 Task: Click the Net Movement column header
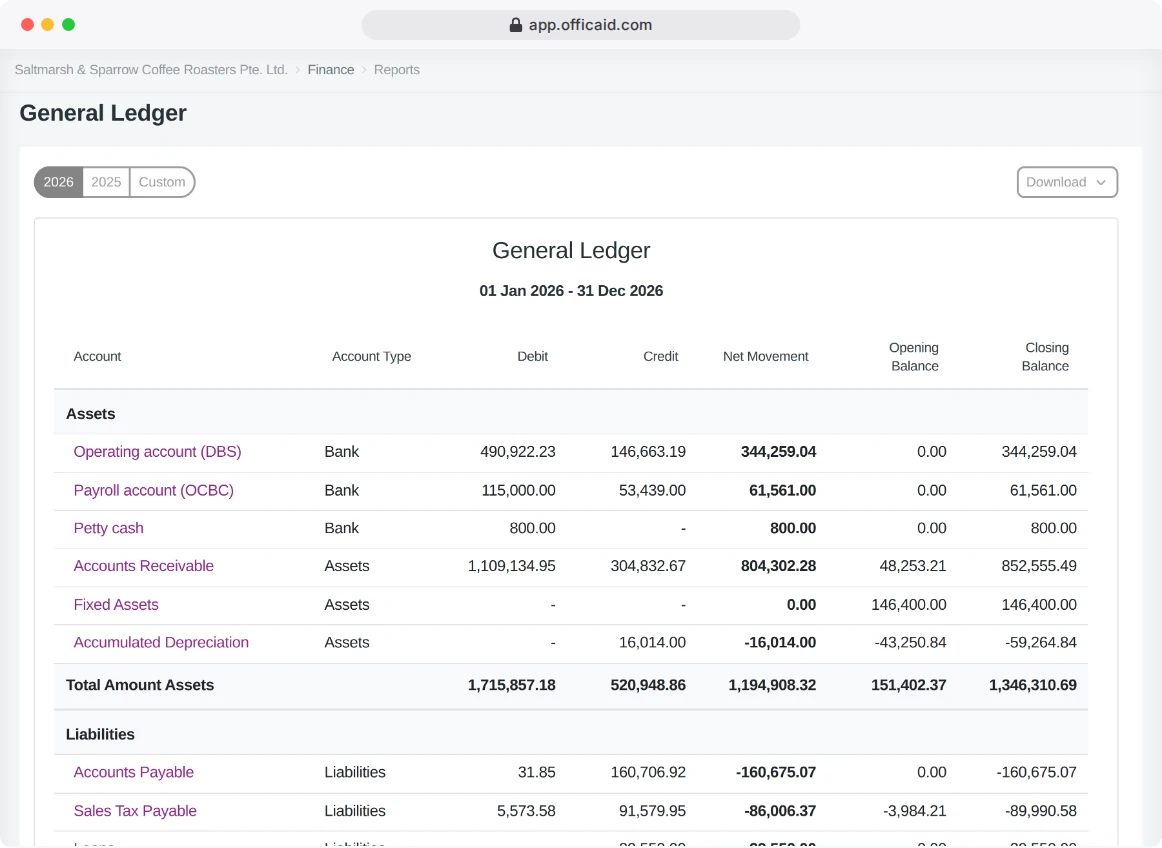[x=766, y=357]
